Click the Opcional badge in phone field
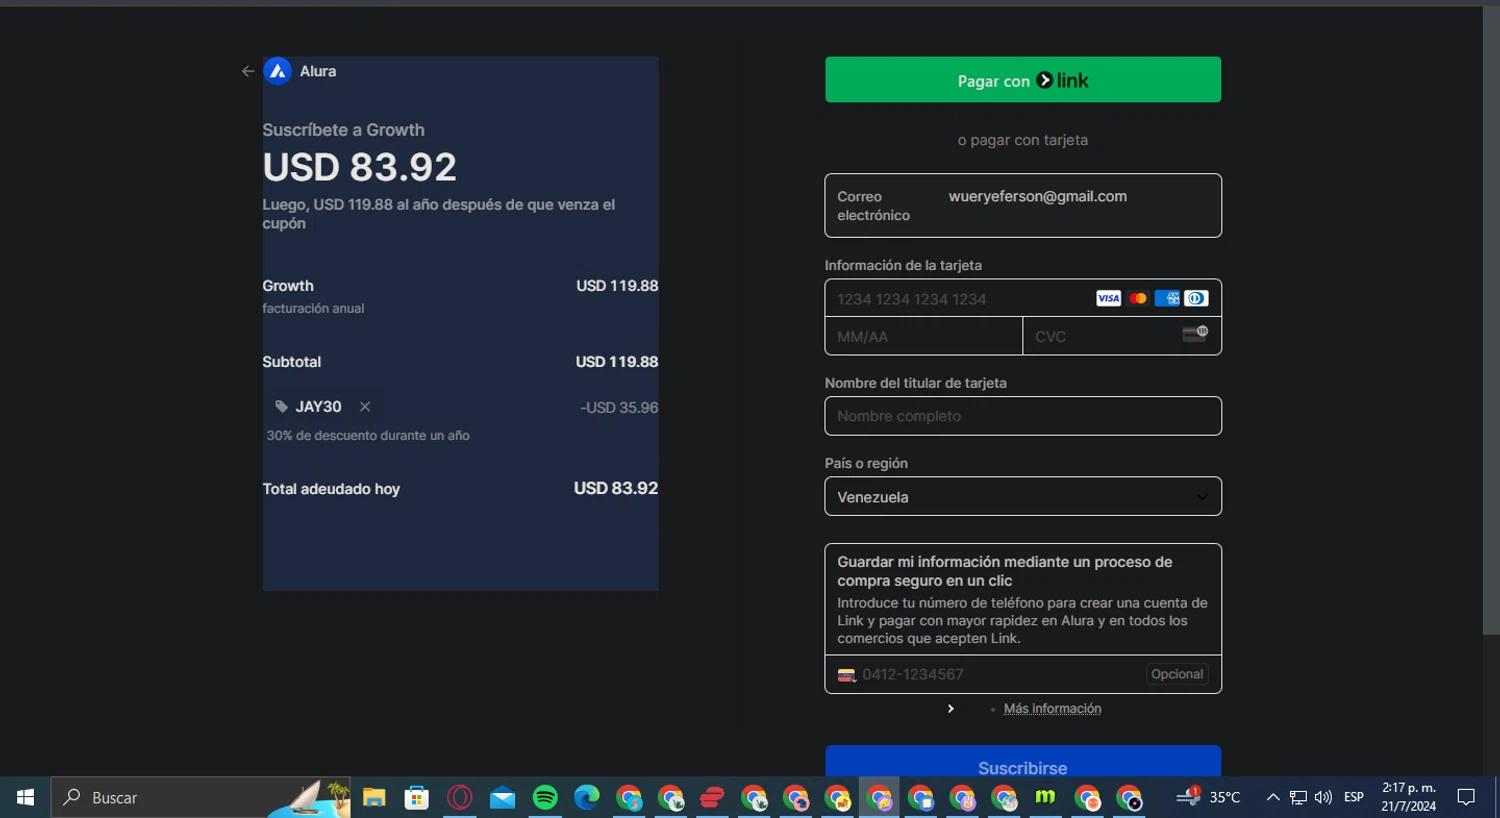This screenshot has height=818, width=1500. click(1177, 675)
